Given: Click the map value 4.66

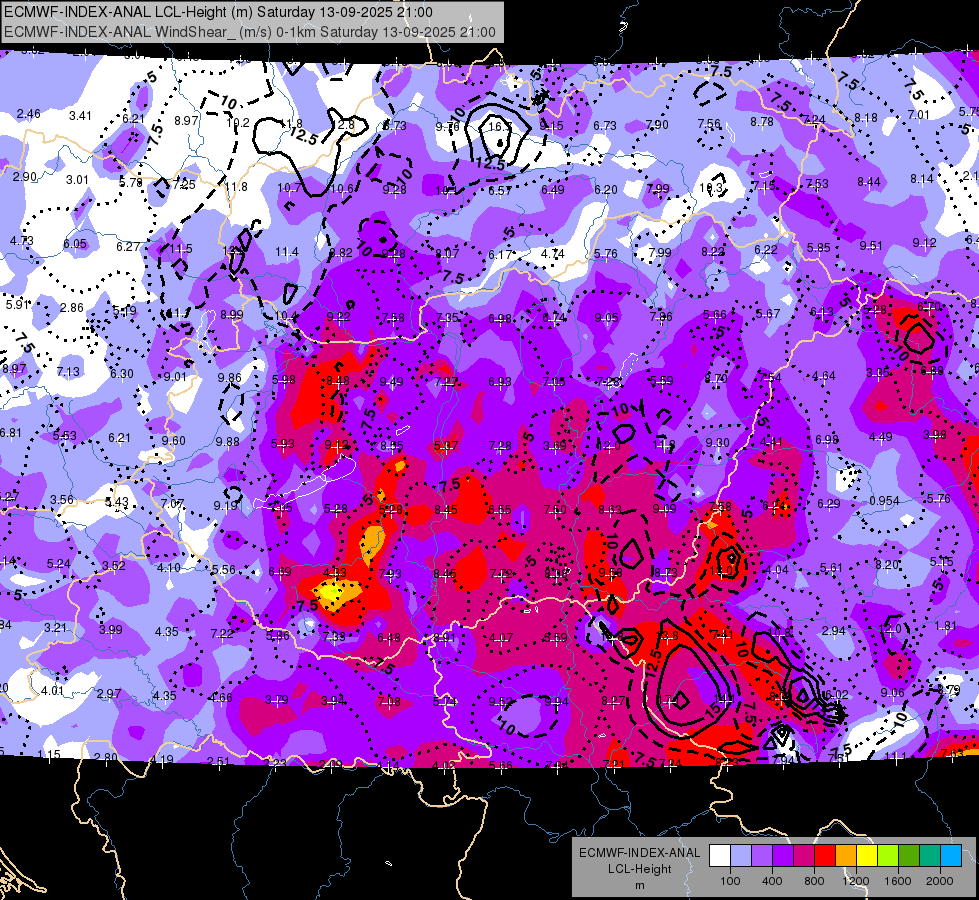Looking at the screenshot, I should pos(220,698).
